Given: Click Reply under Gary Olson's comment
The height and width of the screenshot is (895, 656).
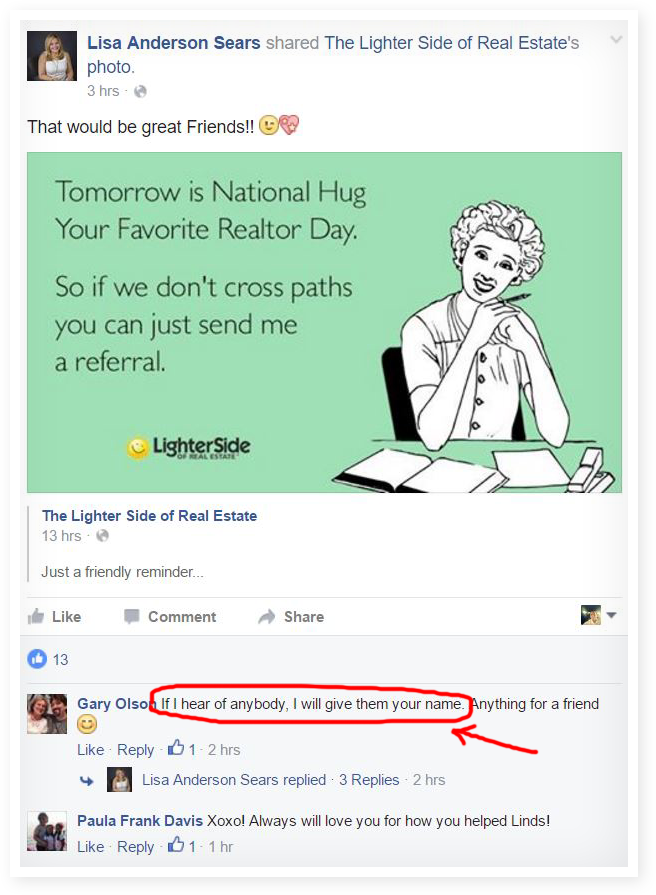Looking at the screenshot, I should 135,749.
